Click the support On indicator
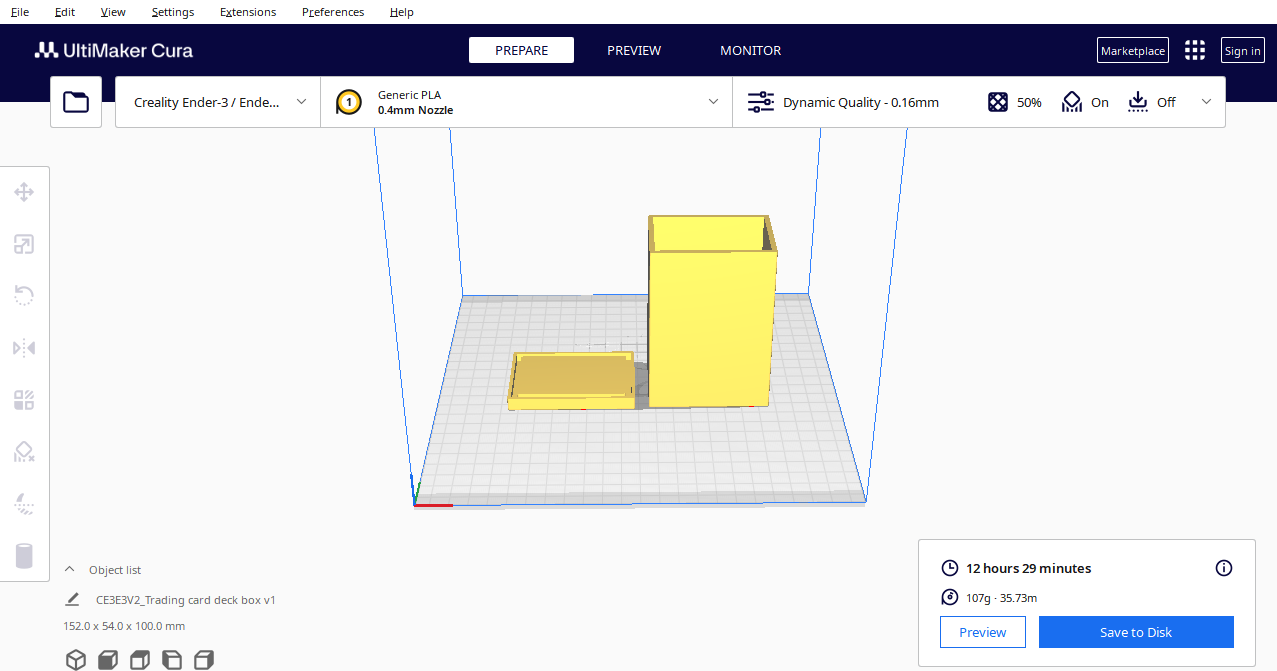This screenshot has height=671, width=1277. click(1085, 102)
